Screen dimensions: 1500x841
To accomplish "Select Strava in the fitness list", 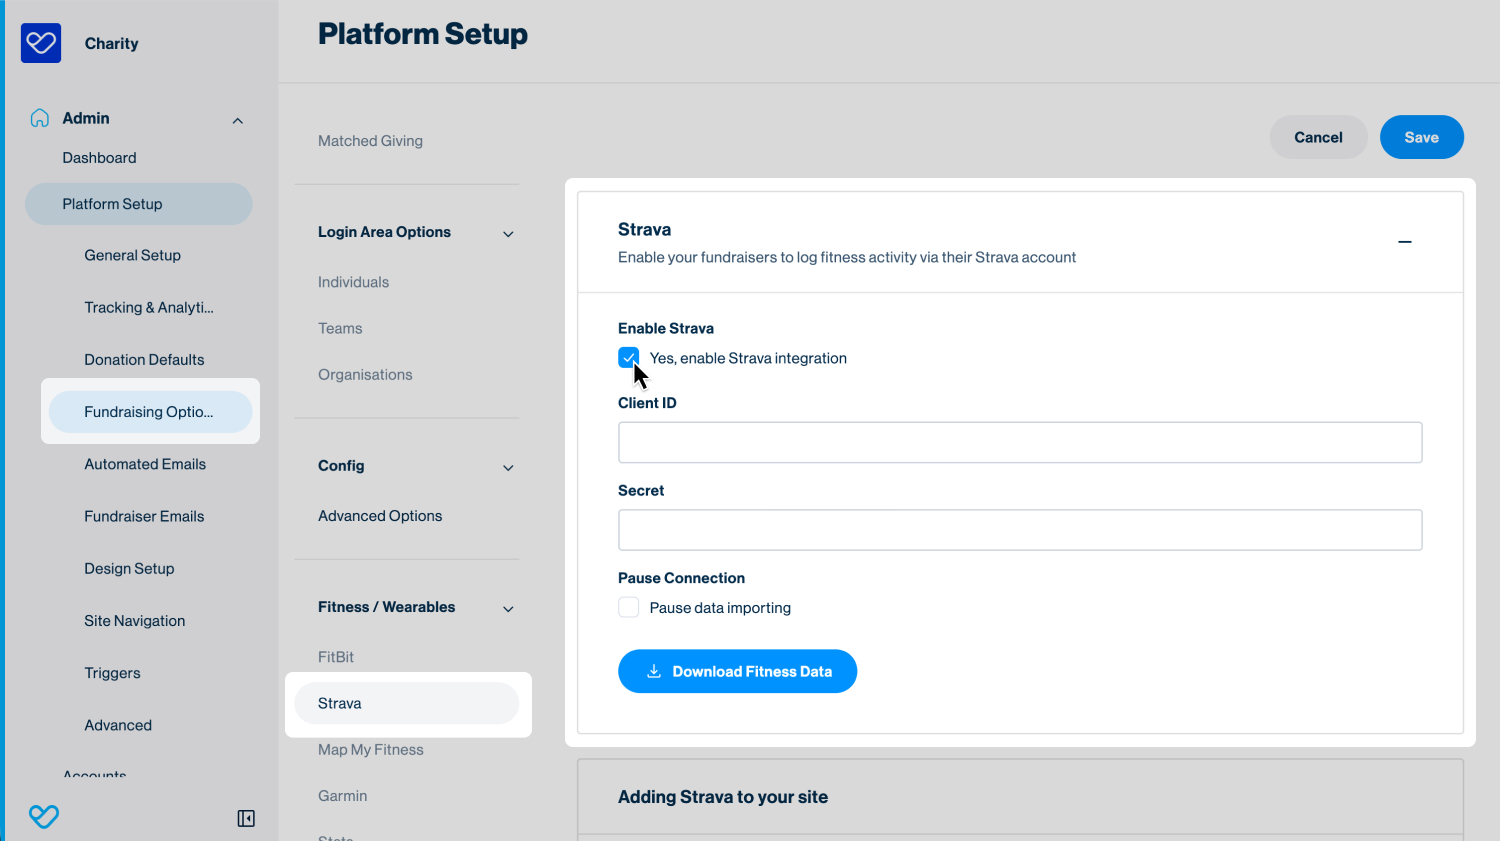I will [407, 703].
